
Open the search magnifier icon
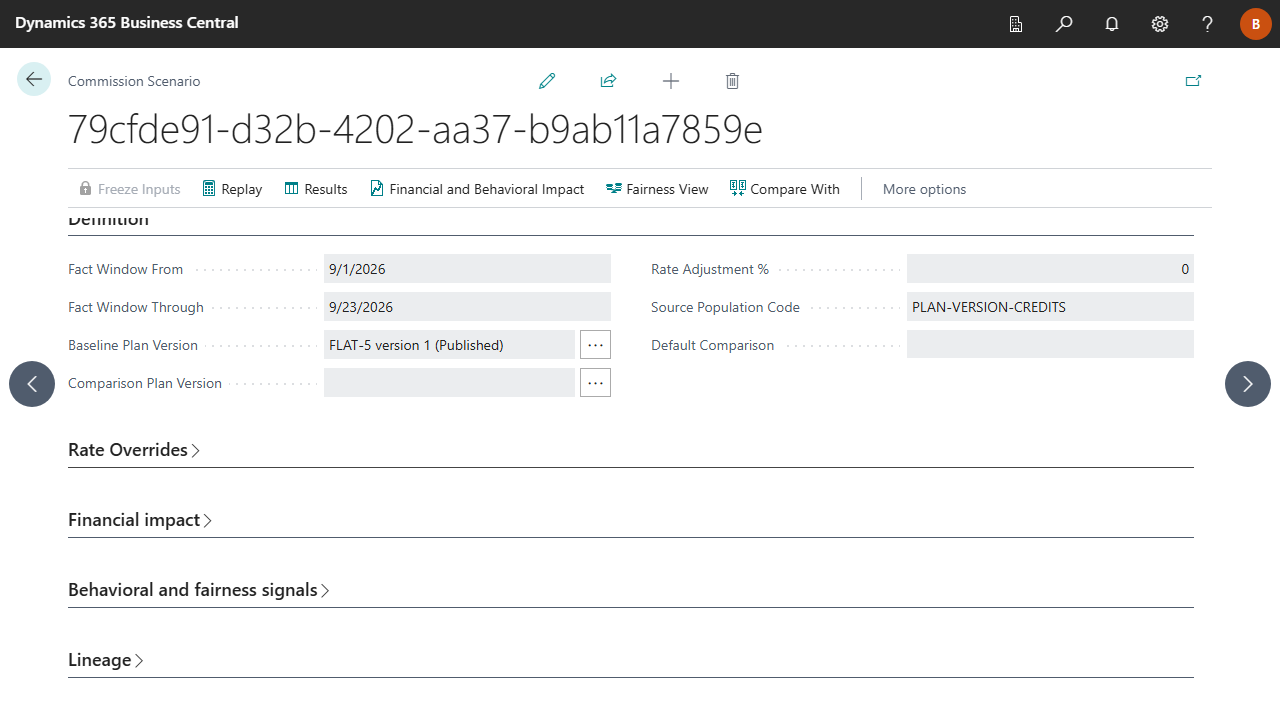point(1064,24)
